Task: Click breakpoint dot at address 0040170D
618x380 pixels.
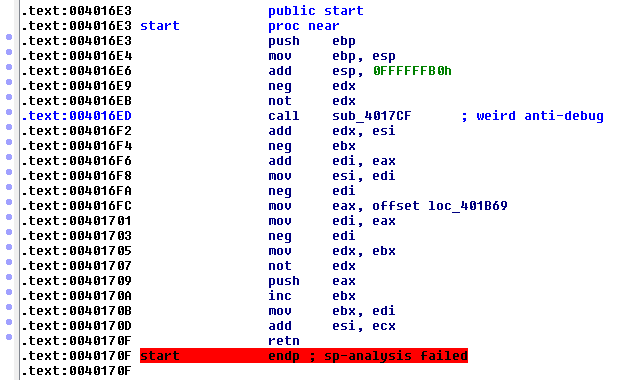Action: click(x=9, y=322)
